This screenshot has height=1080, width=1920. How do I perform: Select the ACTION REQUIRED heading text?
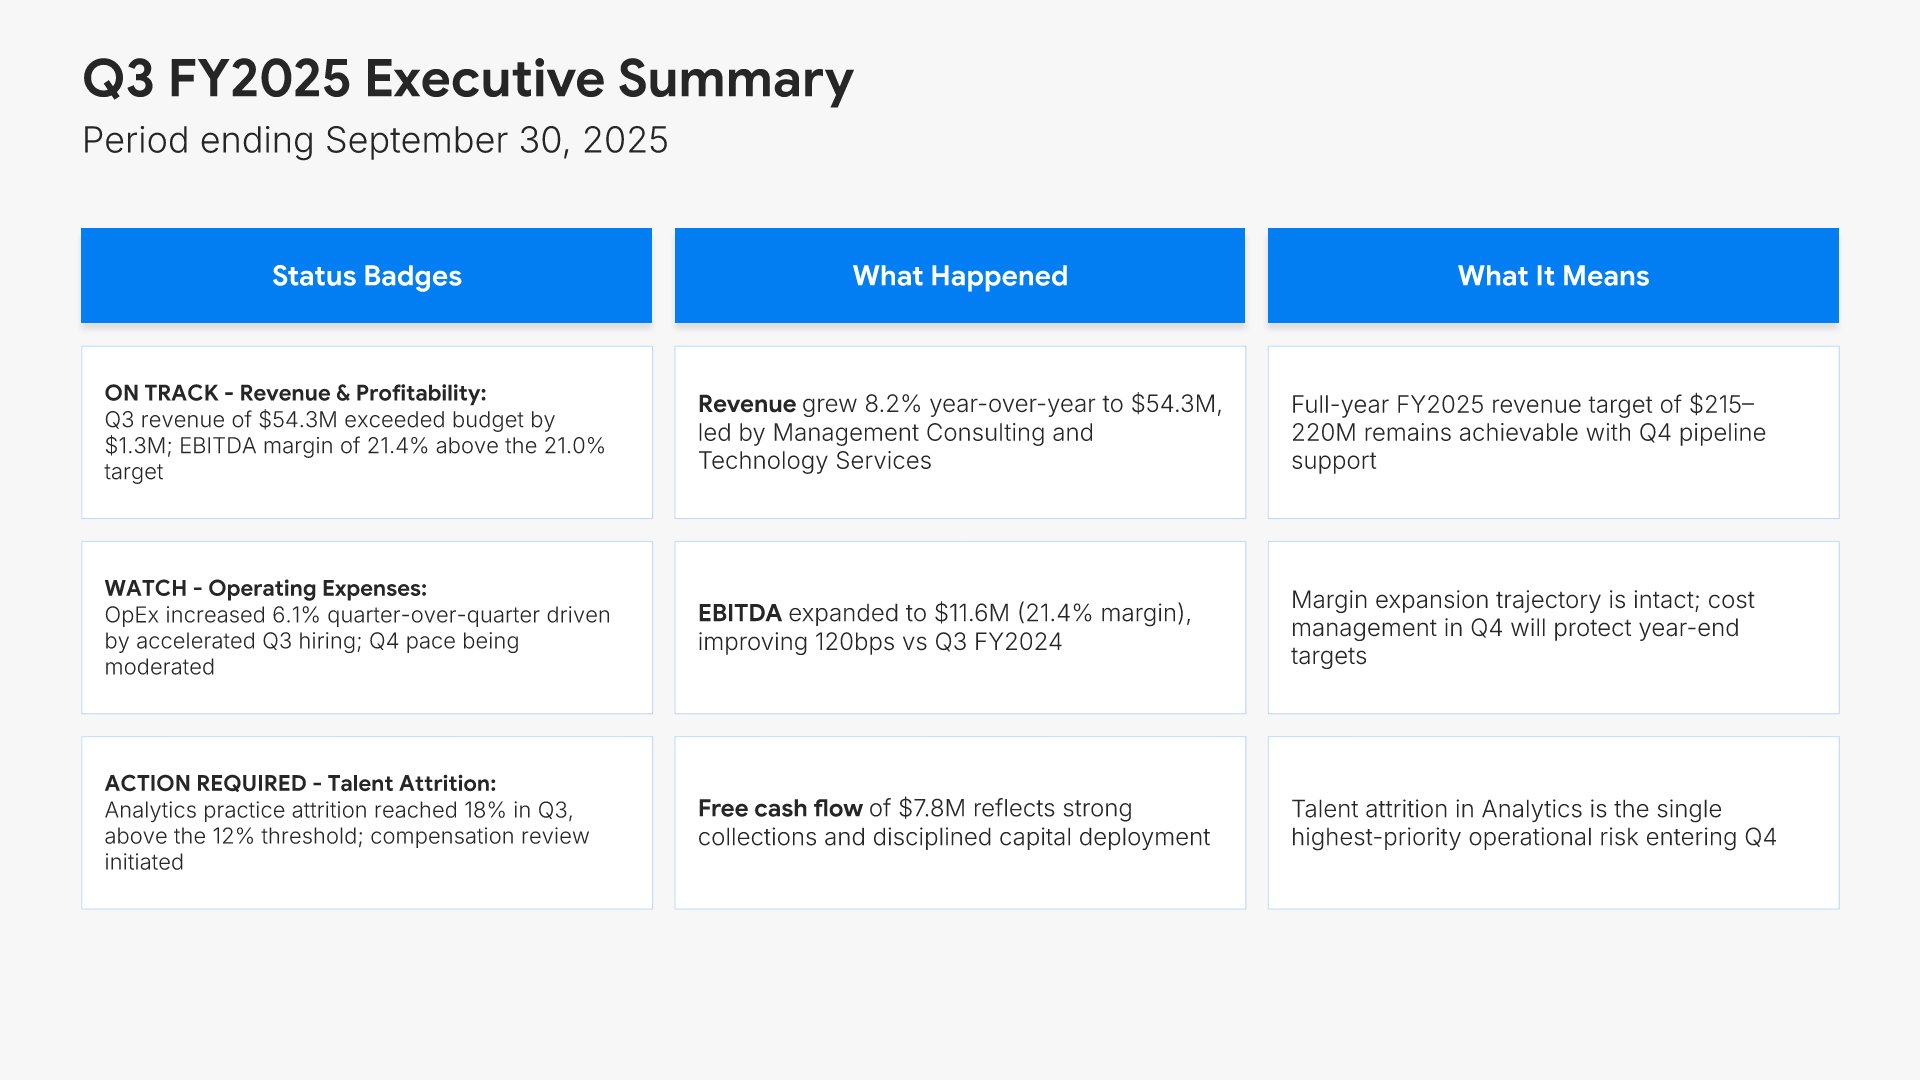[300, 783]
